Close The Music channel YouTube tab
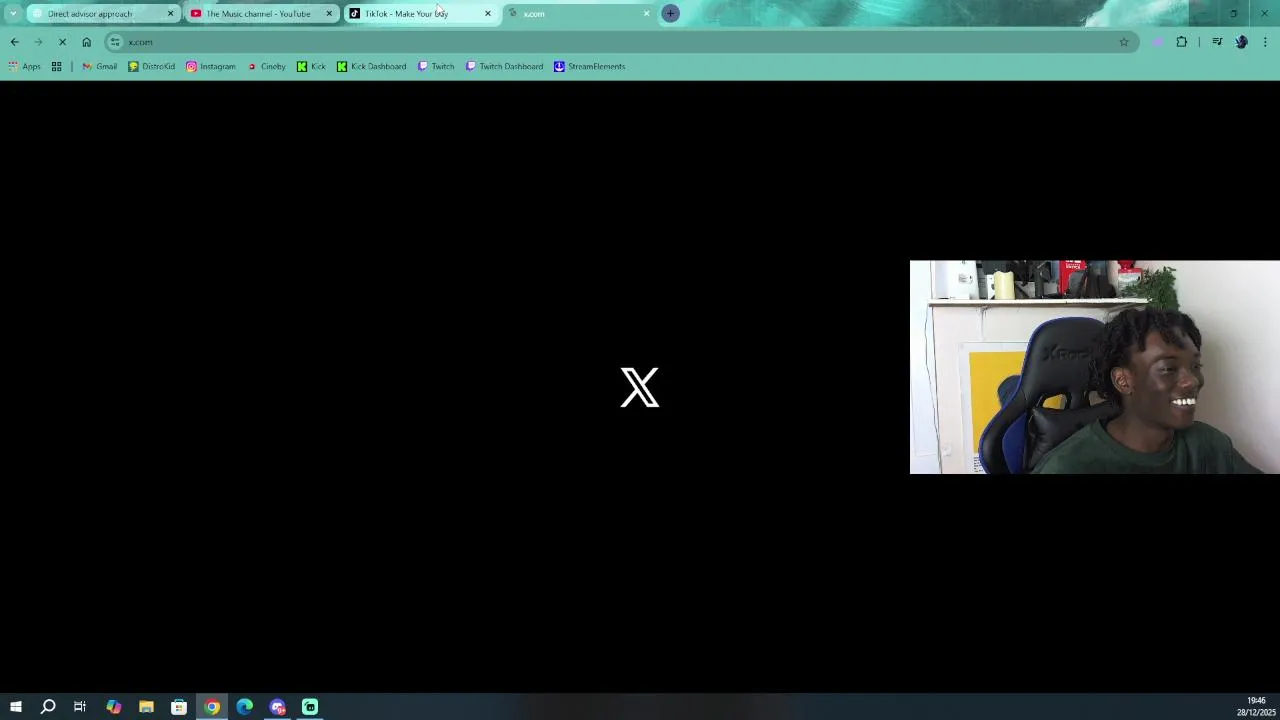1280x720 pixels. coord(329,13)
